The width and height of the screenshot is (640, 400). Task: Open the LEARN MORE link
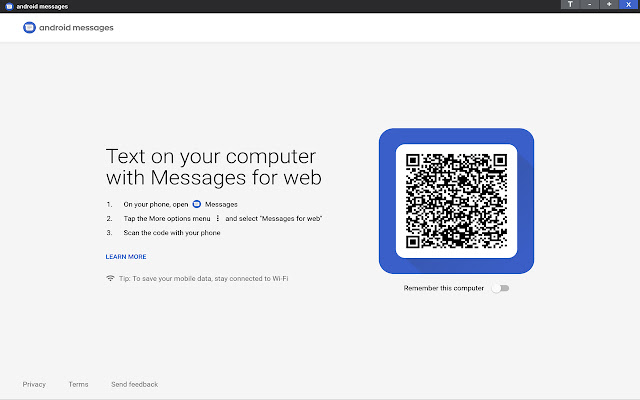[126, 257]
